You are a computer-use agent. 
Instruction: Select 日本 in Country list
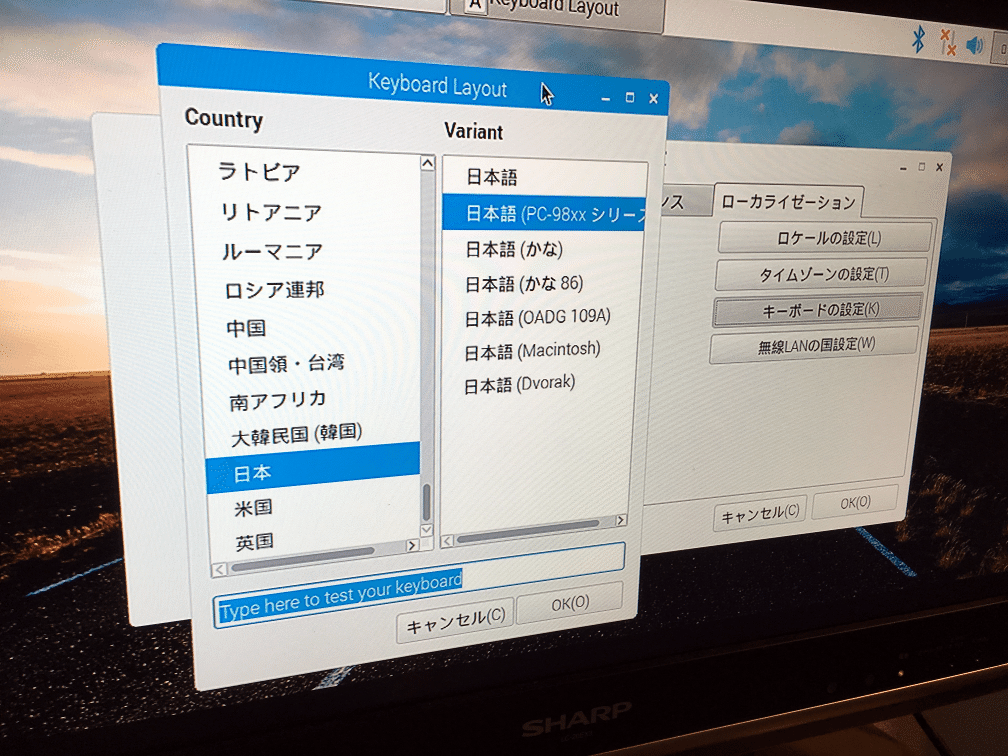[313, 469]
